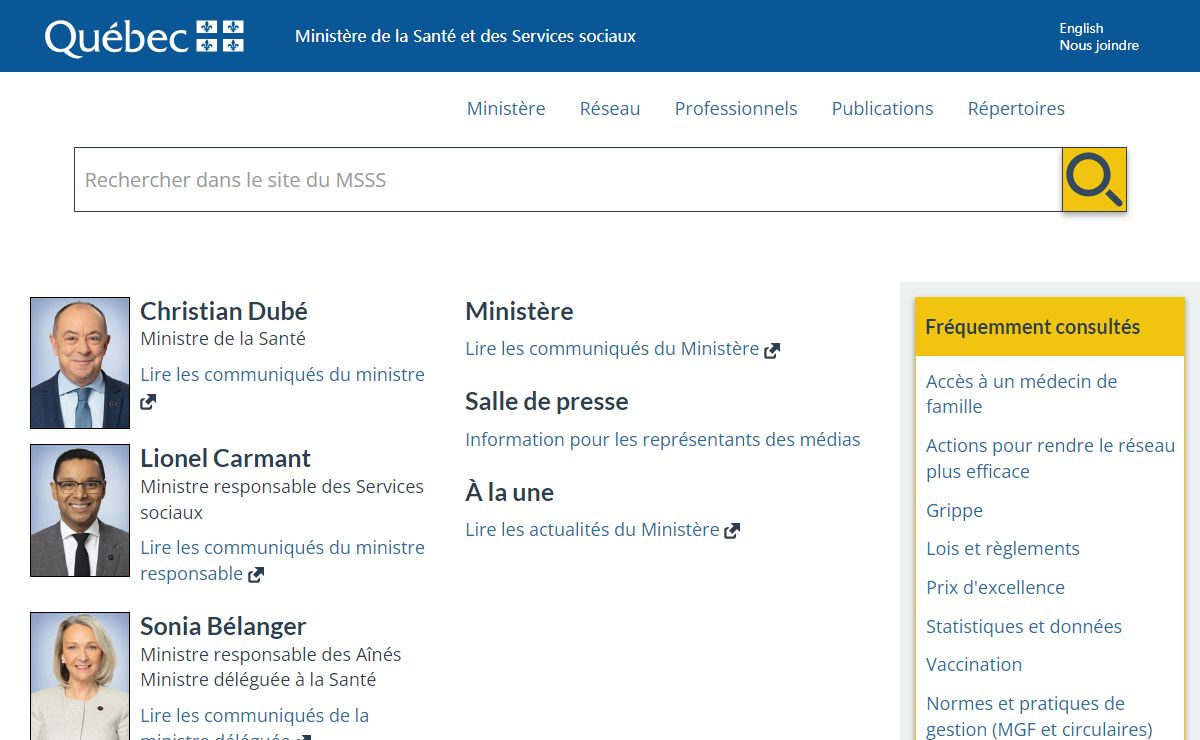Open the Vaccination link in sidebar

[974, 664]
